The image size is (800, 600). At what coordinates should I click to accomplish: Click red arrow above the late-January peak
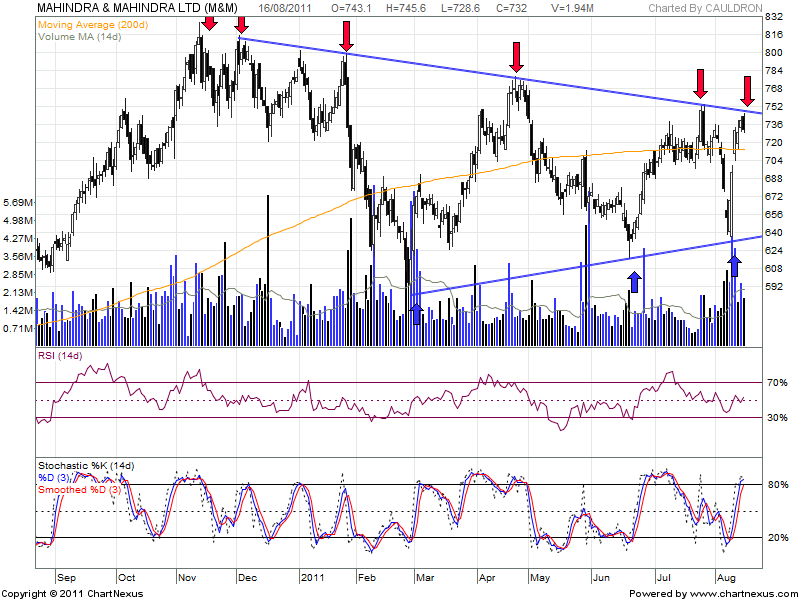pyautogui.click(x=345, y=34)
